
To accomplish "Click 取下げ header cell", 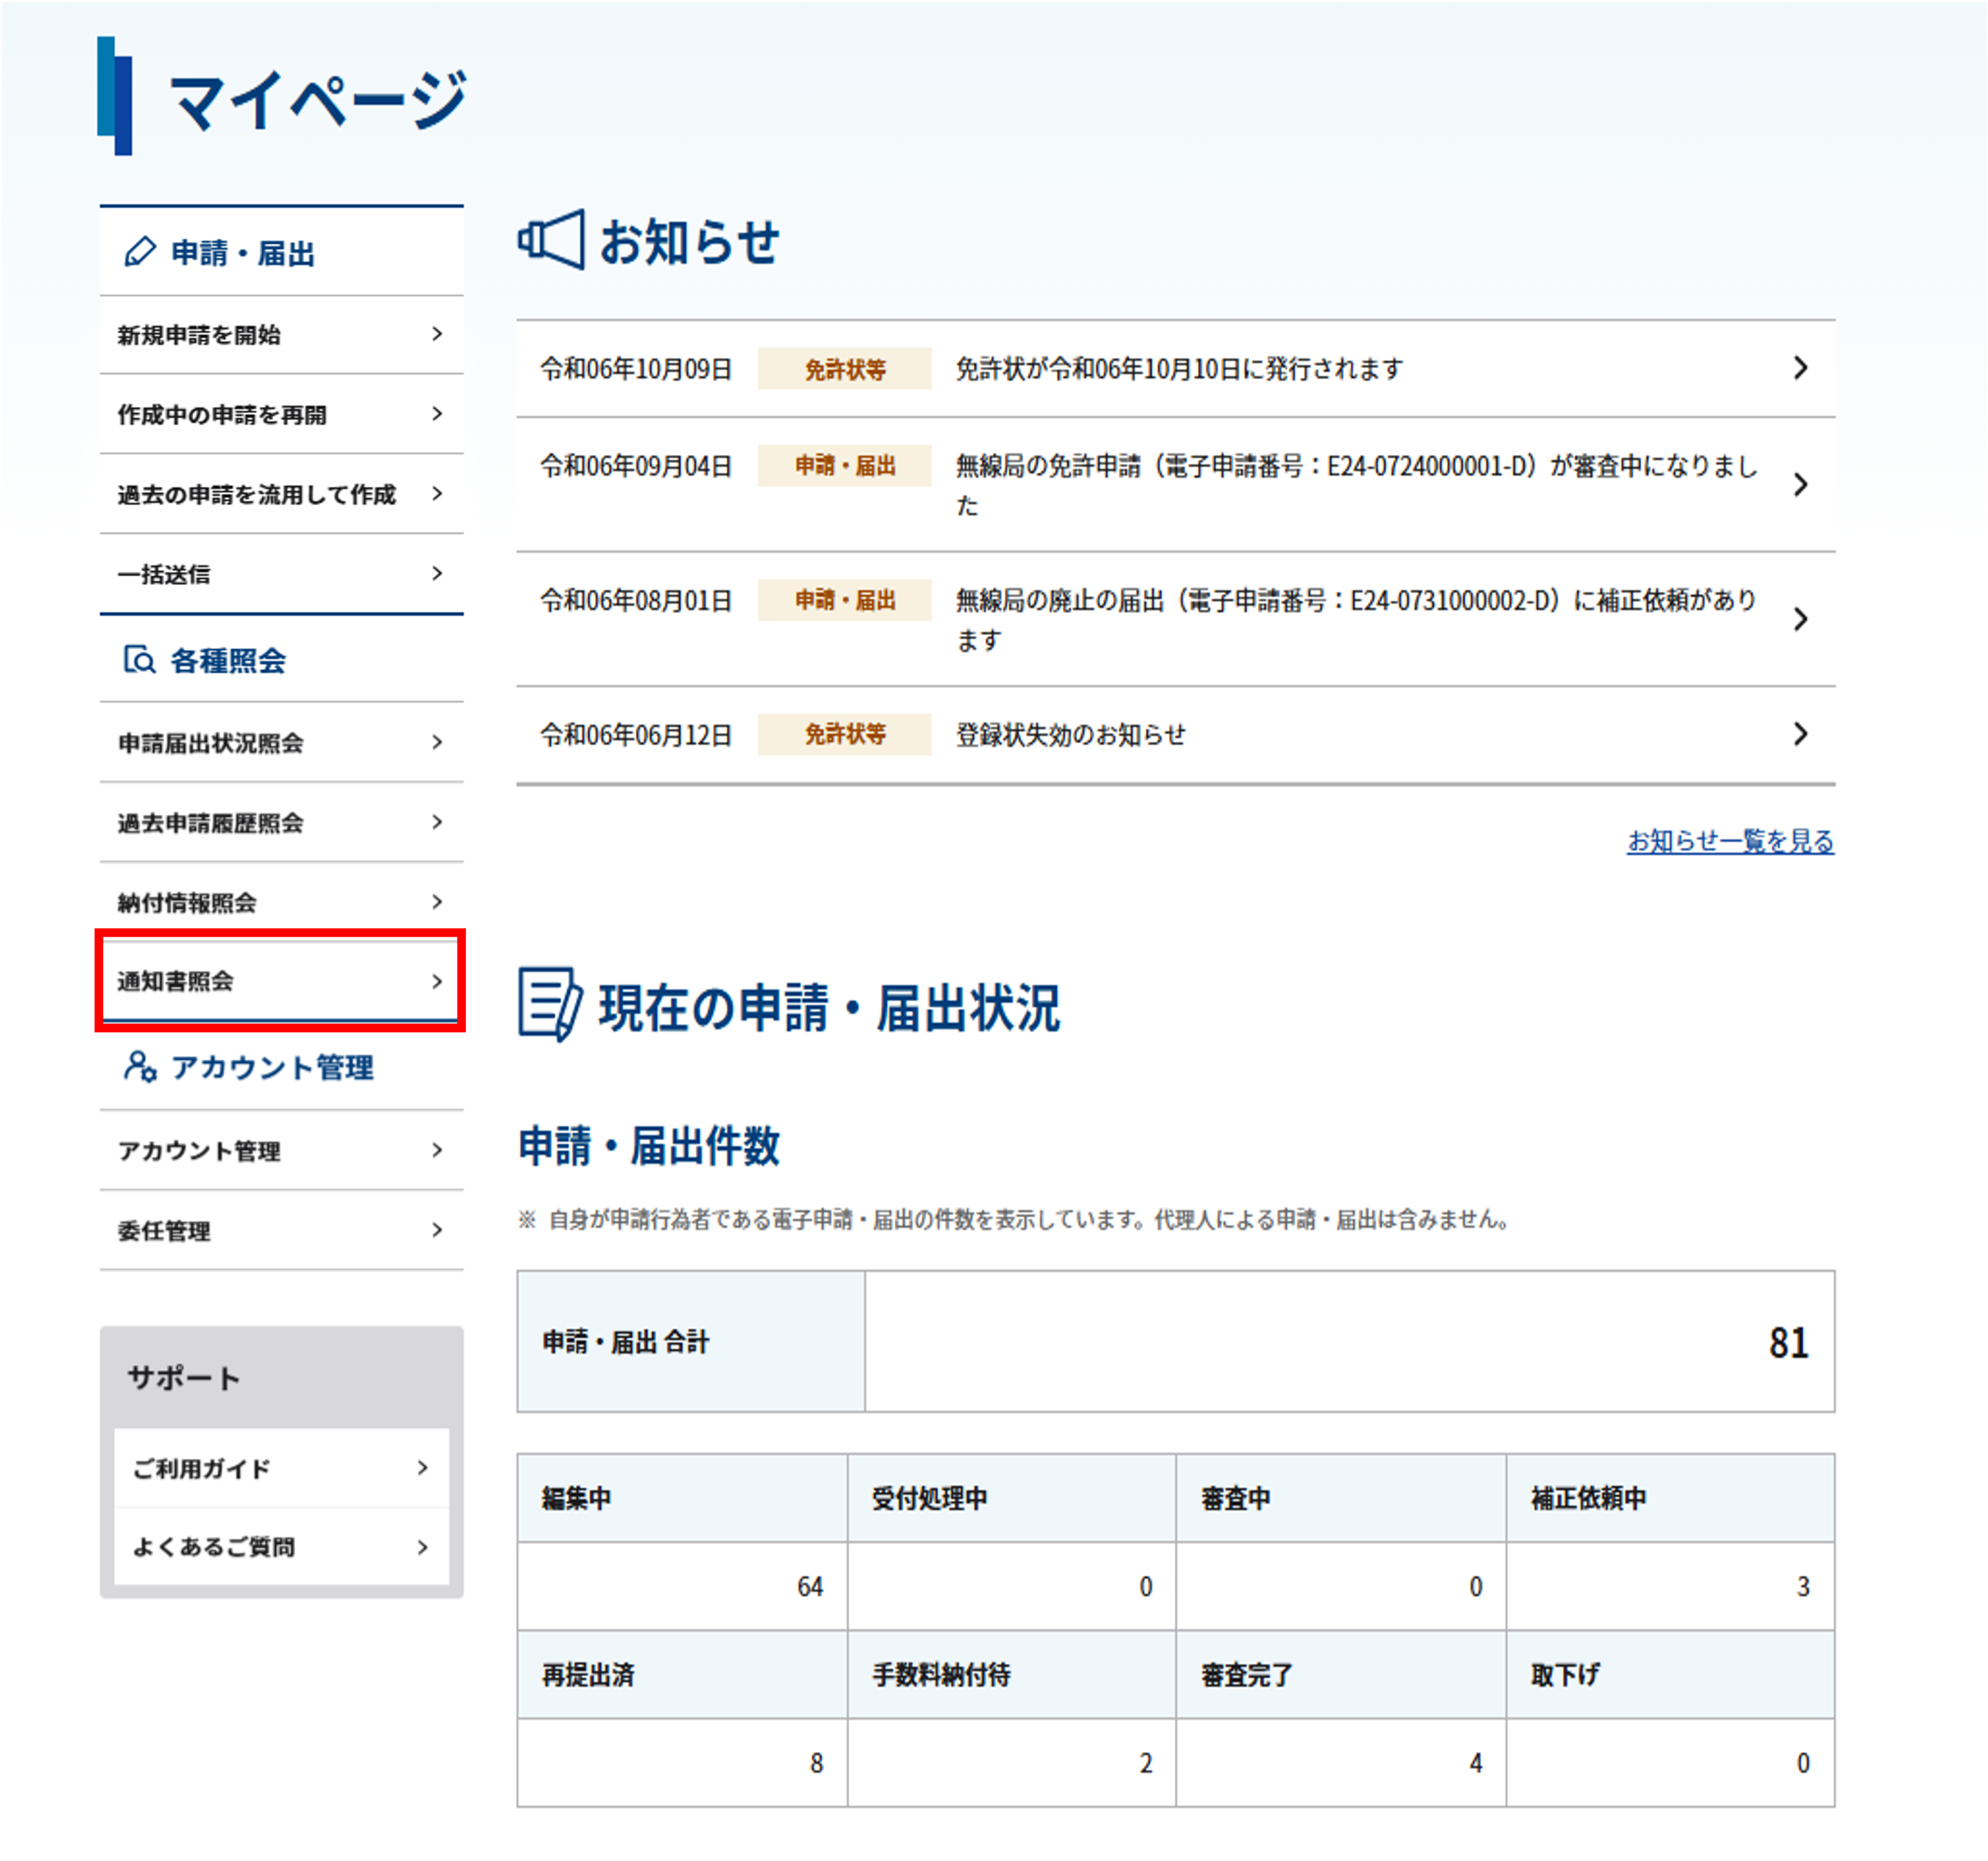I will pos(1670,1675).
